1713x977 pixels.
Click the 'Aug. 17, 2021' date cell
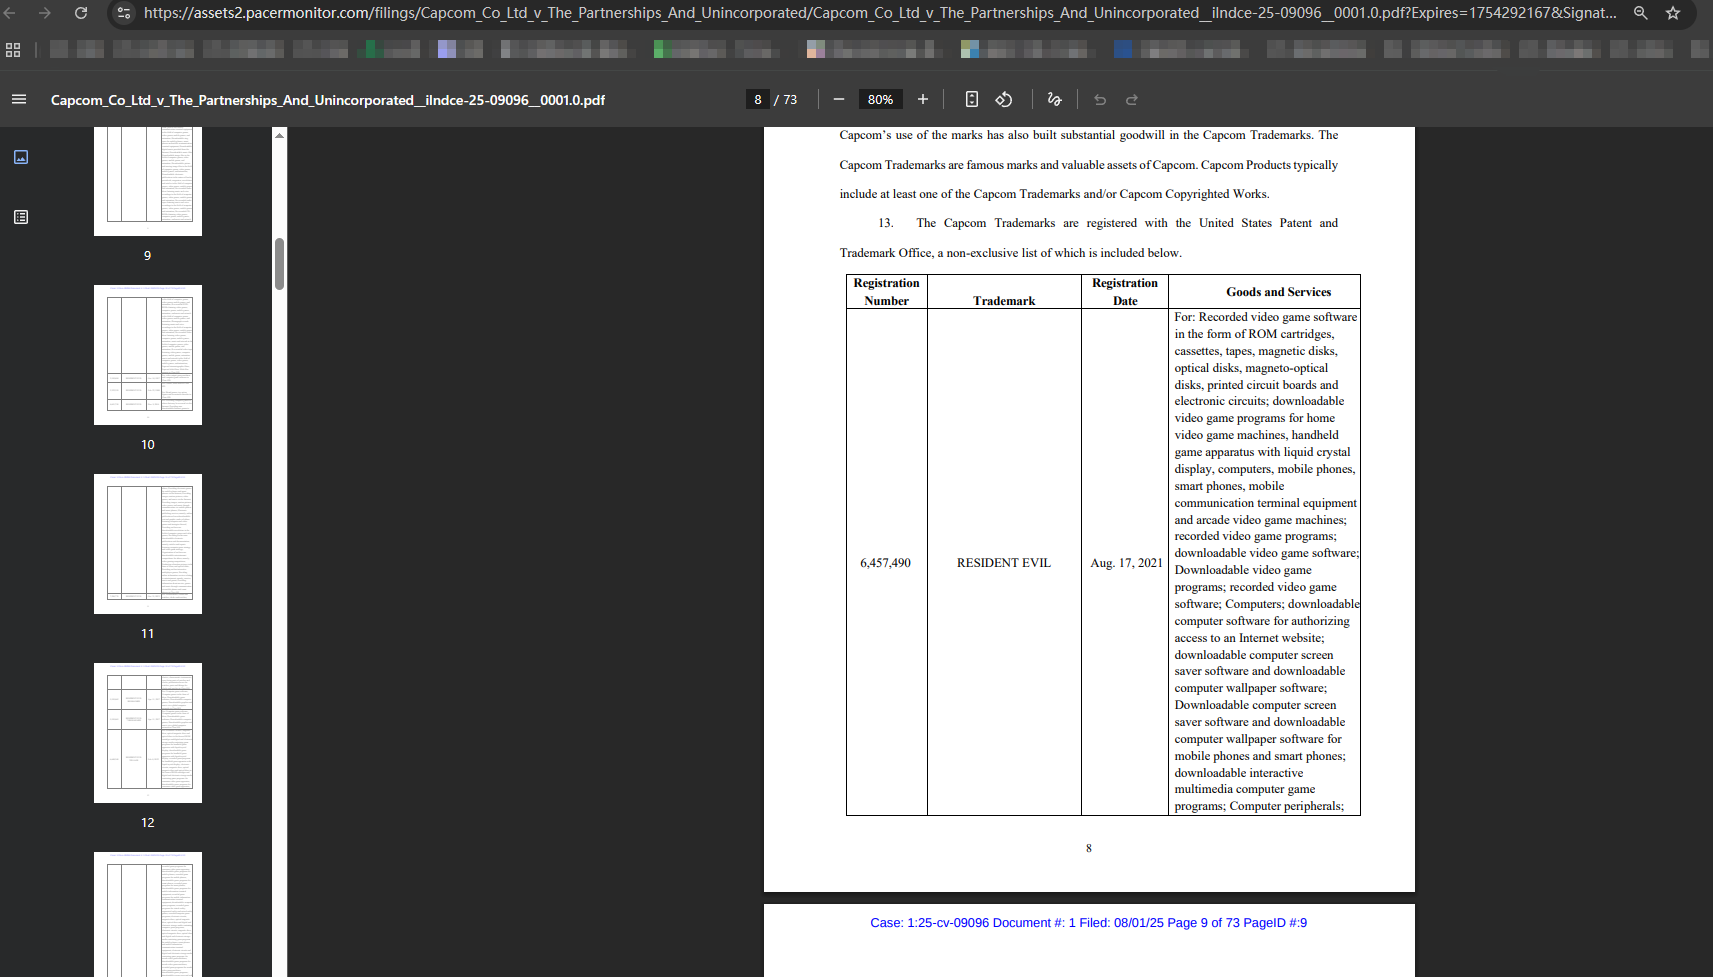(1126, 563)
